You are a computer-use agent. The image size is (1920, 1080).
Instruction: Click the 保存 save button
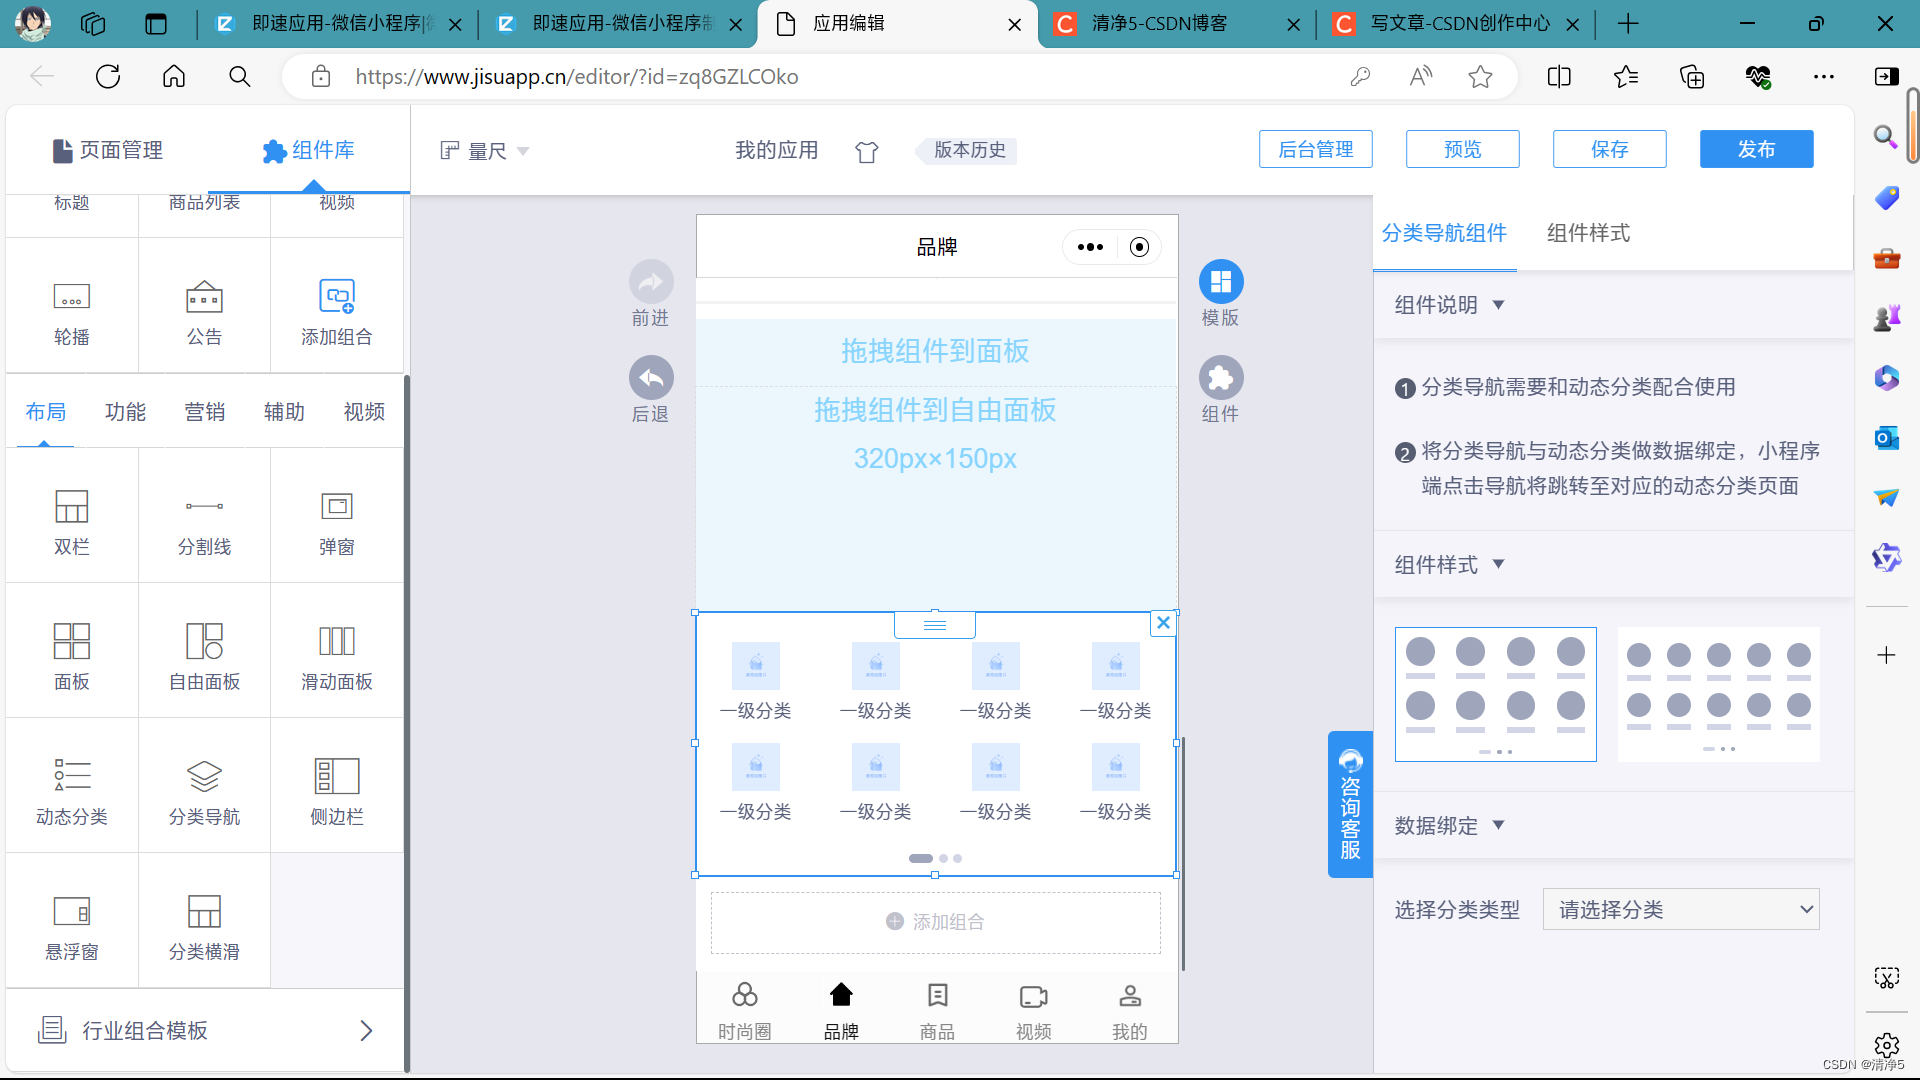point(1608,149)
